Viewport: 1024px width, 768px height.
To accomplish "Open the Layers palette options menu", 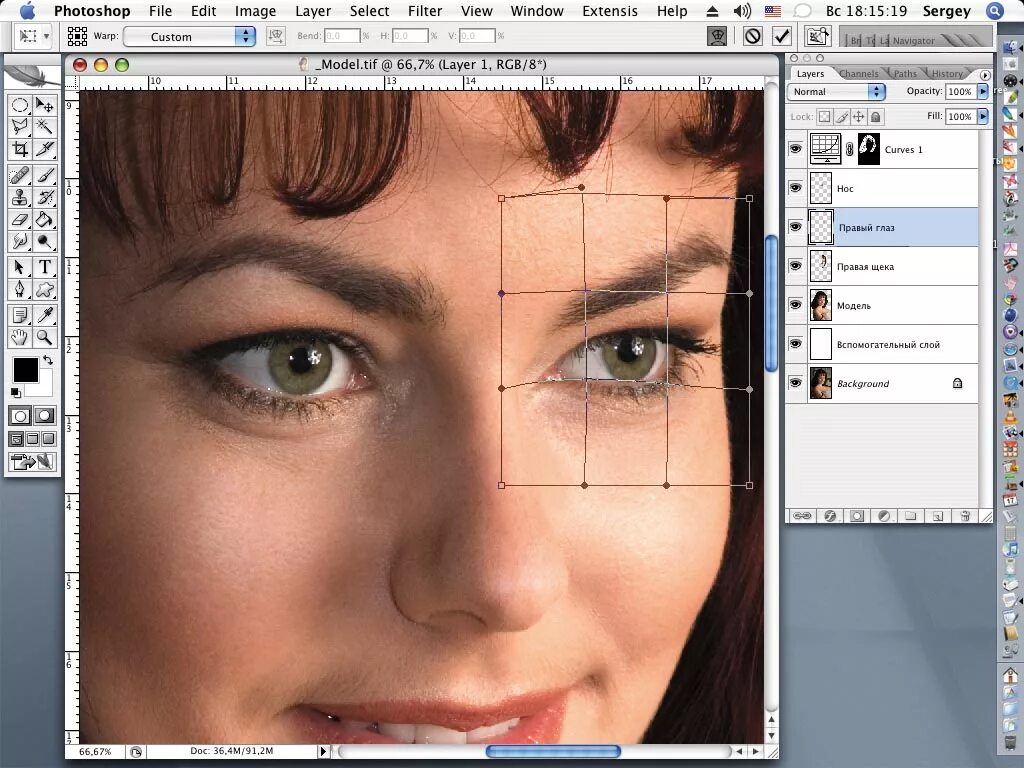I will [985, 75].
